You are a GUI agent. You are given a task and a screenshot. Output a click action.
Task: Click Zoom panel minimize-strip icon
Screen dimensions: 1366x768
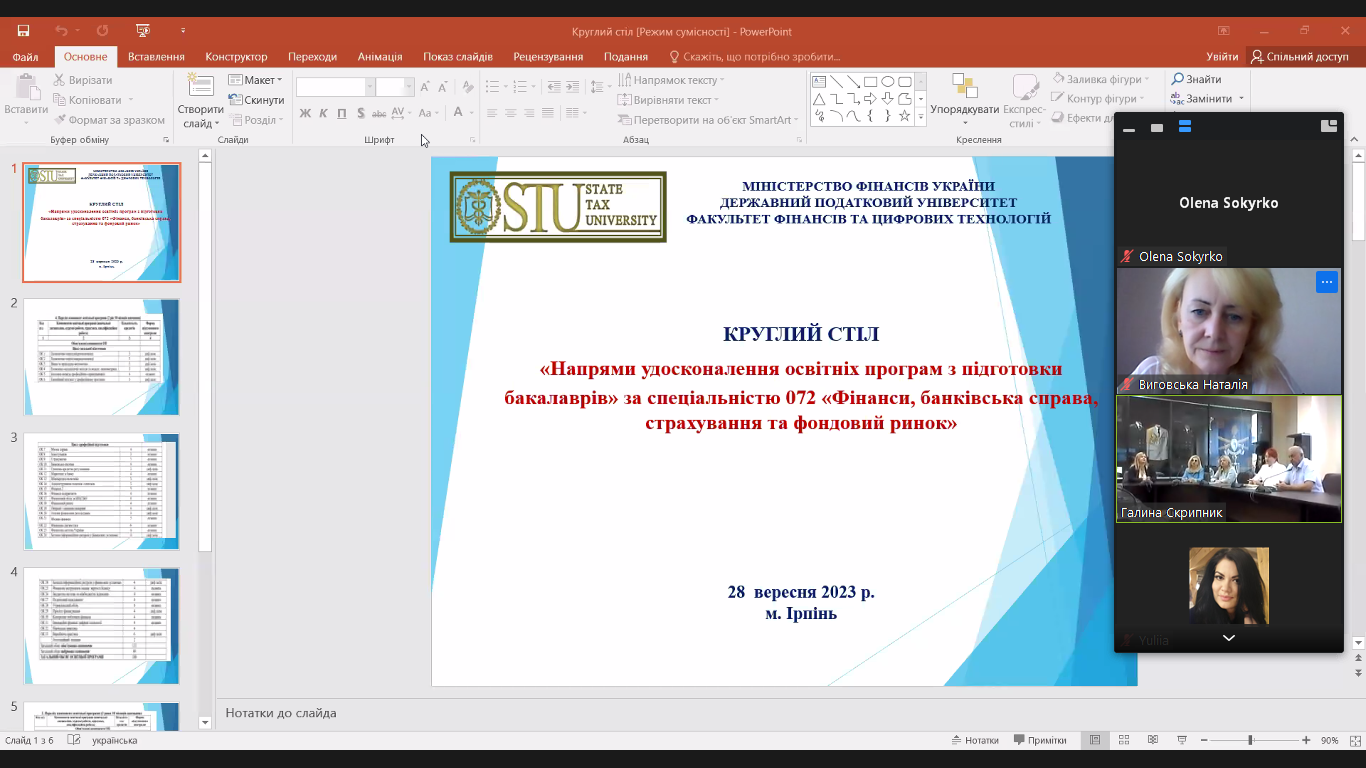[1129, 130]
